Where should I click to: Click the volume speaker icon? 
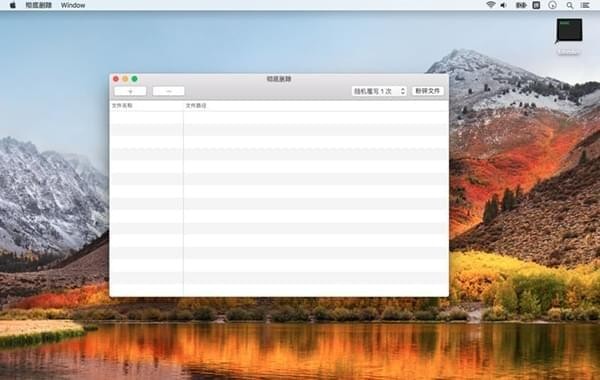(x=504, y=5)
